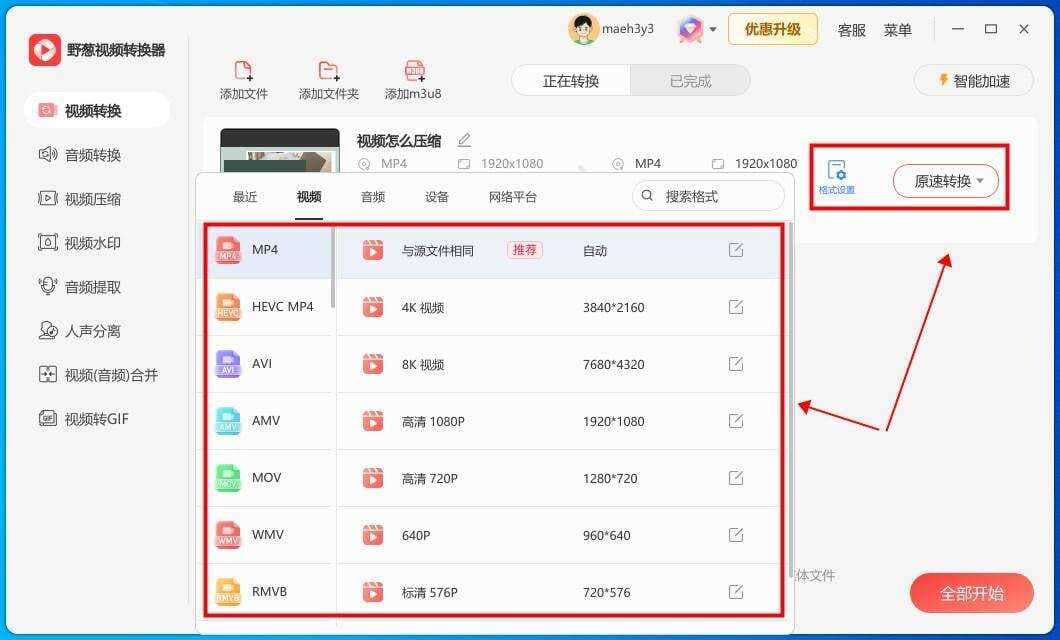1060x640 pixels.
Task: Click the pencil rename icon beside video title
Action: click(x=464, y=140)
